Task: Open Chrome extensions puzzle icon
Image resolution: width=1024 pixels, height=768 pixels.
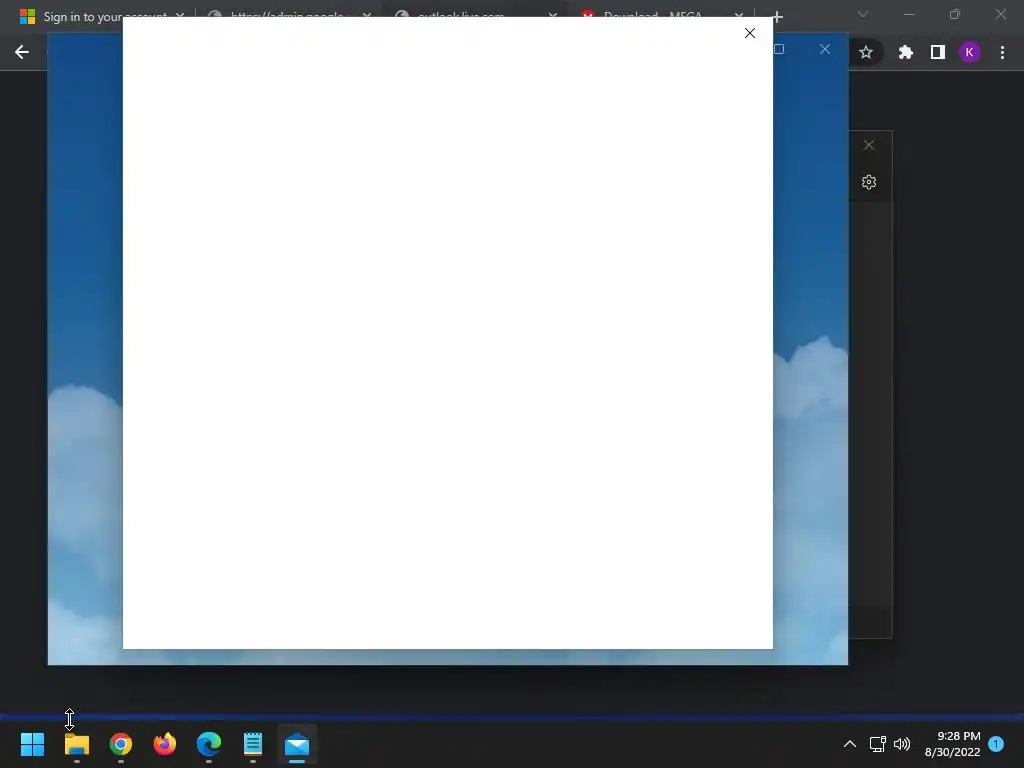Action: (905, 52)
